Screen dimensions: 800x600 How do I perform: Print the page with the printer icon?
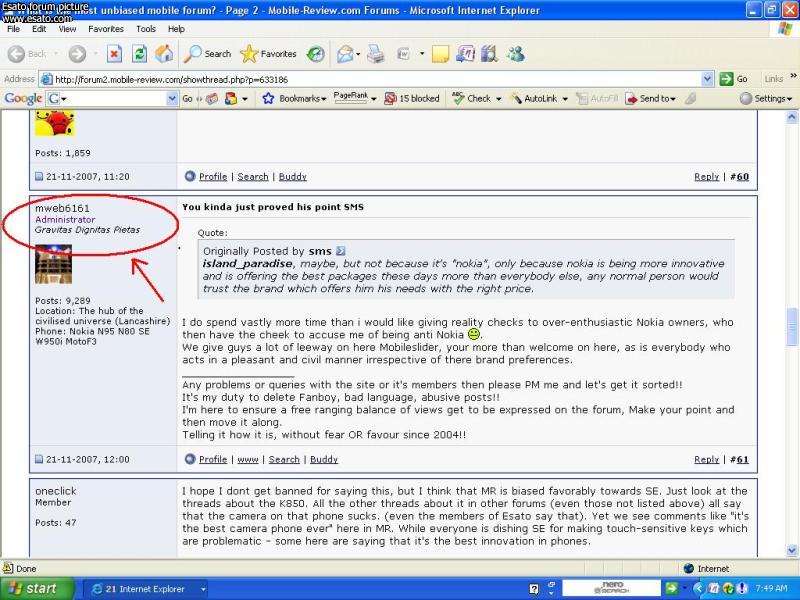click(x=376, y=54)
